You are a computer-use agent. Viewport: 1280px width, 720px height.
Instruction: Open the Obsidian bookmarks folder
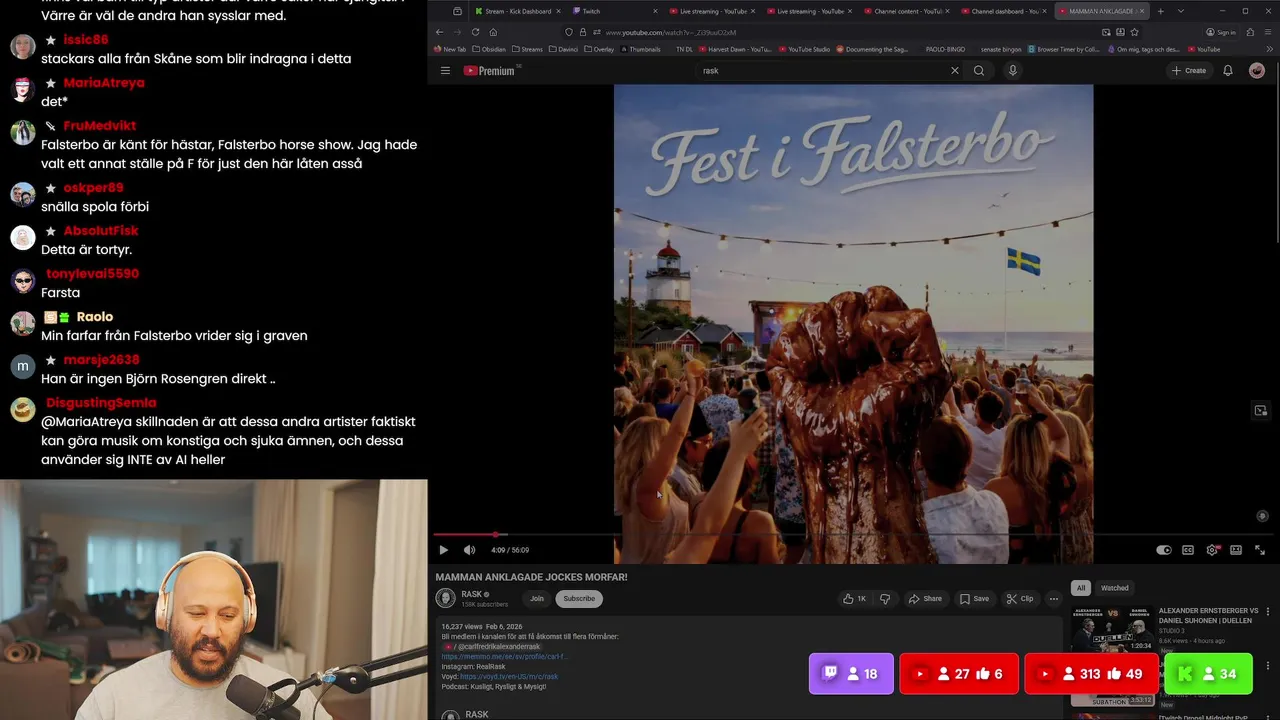pyautogui.click(x=489, y=49)
